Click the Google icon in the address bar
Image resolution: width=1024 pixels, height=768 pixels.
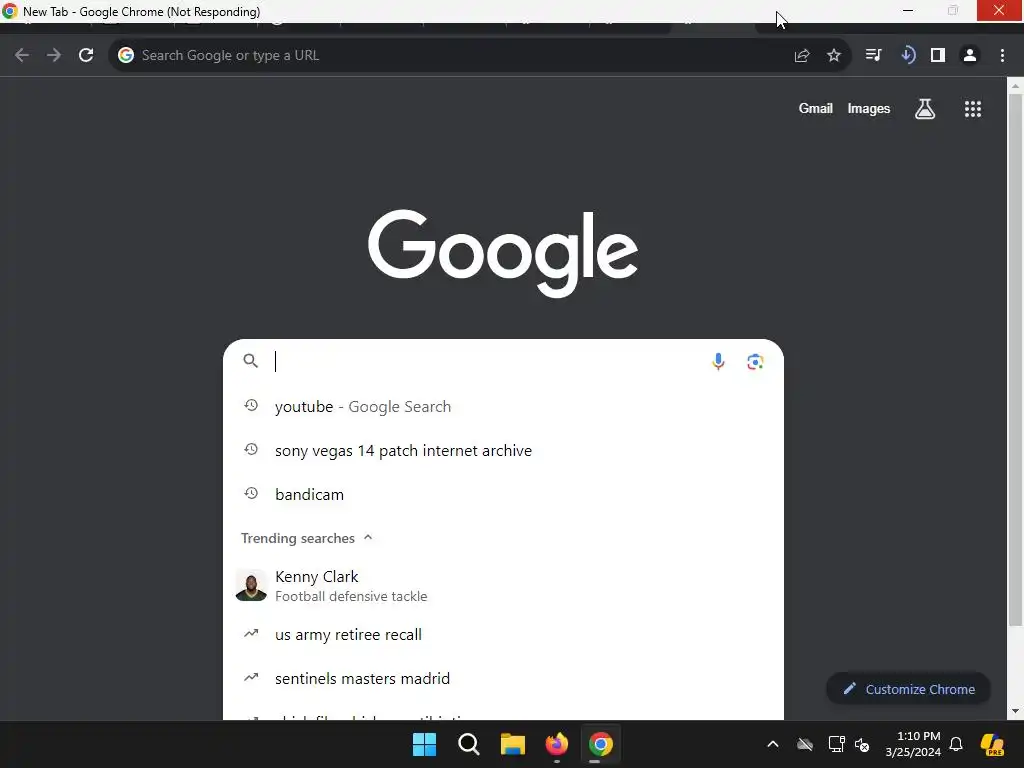click(125, 55)
